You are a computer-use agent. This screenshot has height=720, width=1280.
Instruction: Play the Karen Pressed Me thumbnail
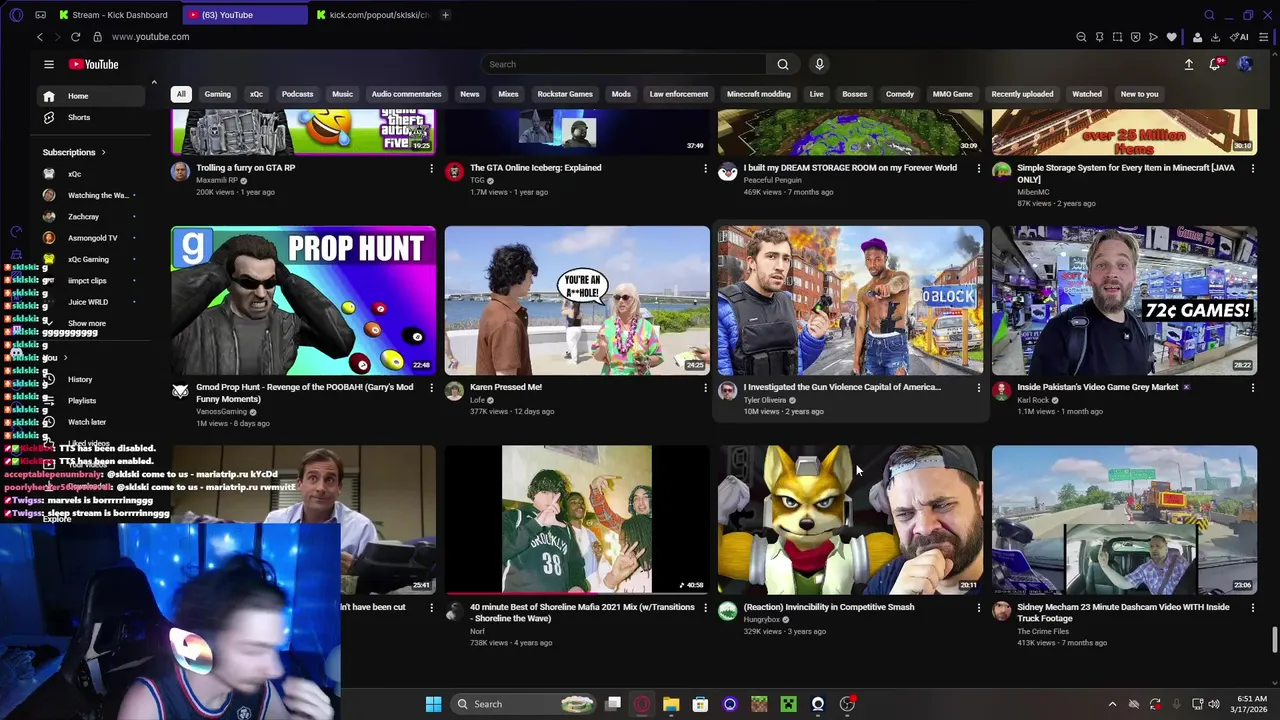577,300
